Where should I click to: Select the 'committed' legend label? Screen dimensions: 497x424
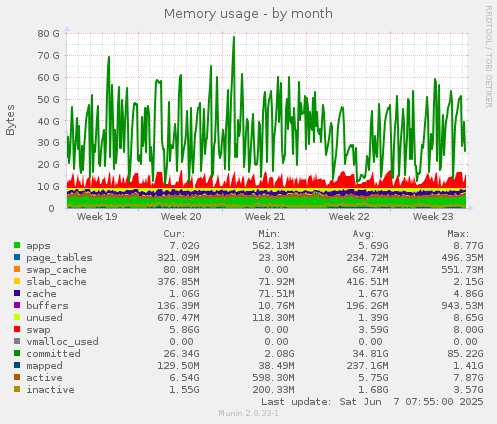click(x=53, y=354)
